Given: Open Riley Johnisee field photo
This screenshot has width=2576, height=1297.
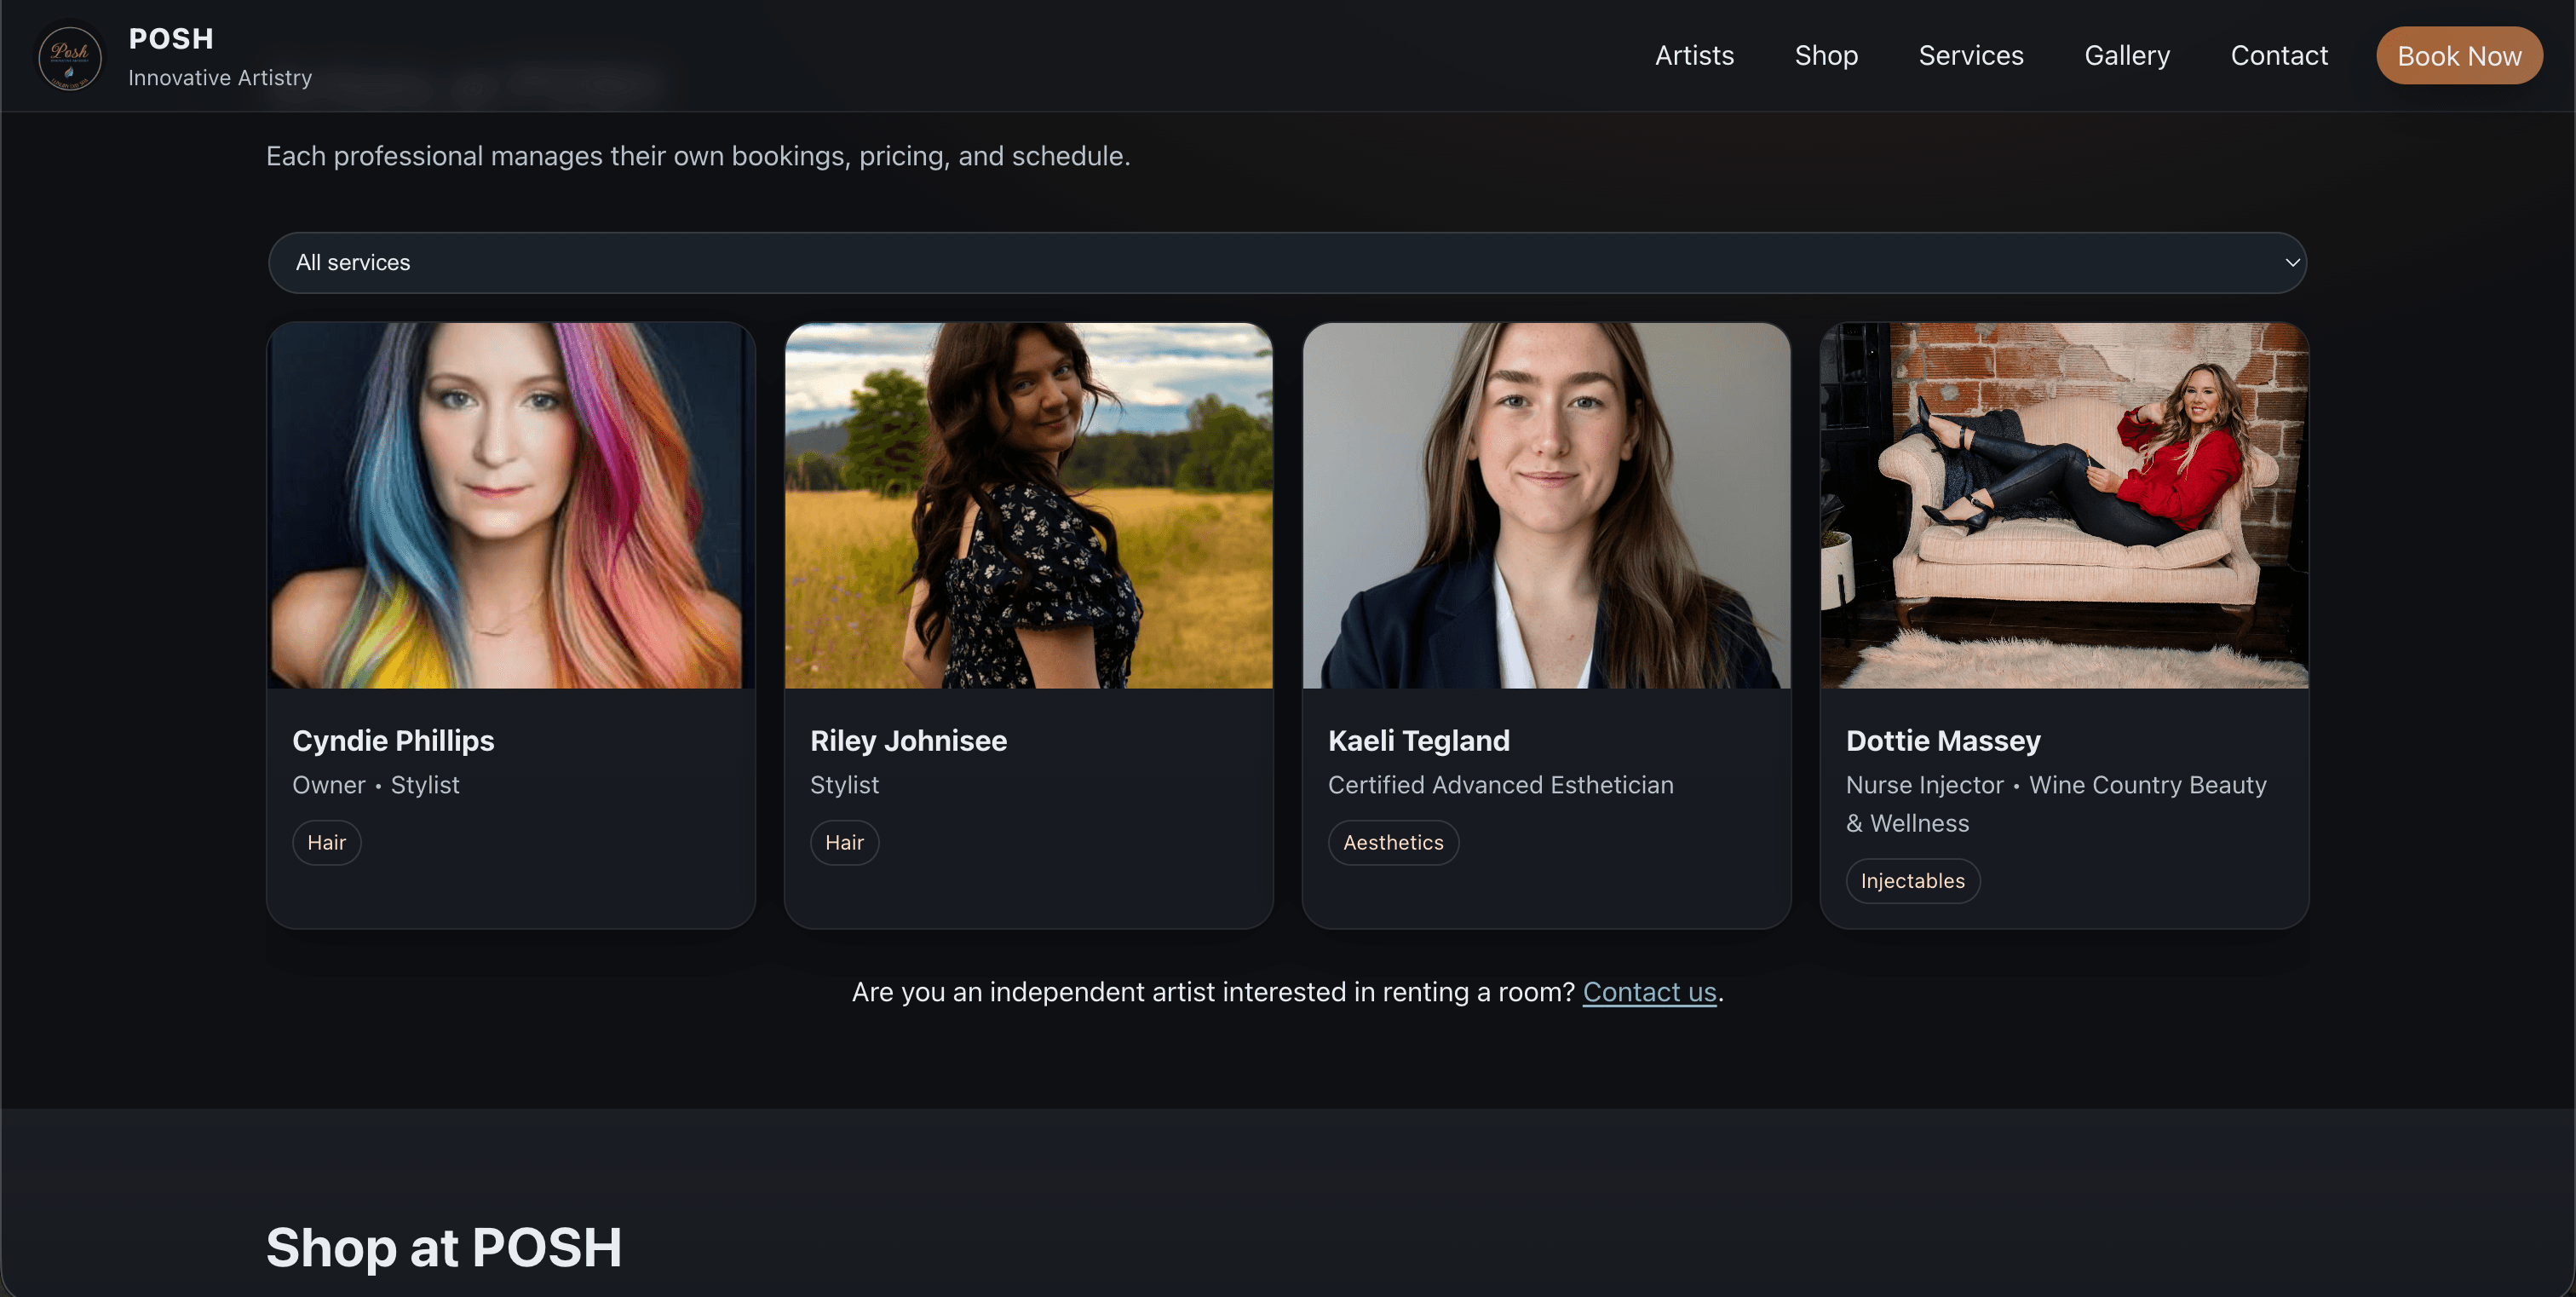Looking at the screenshot, I should pyautogui.click(x=1028, y=505).
